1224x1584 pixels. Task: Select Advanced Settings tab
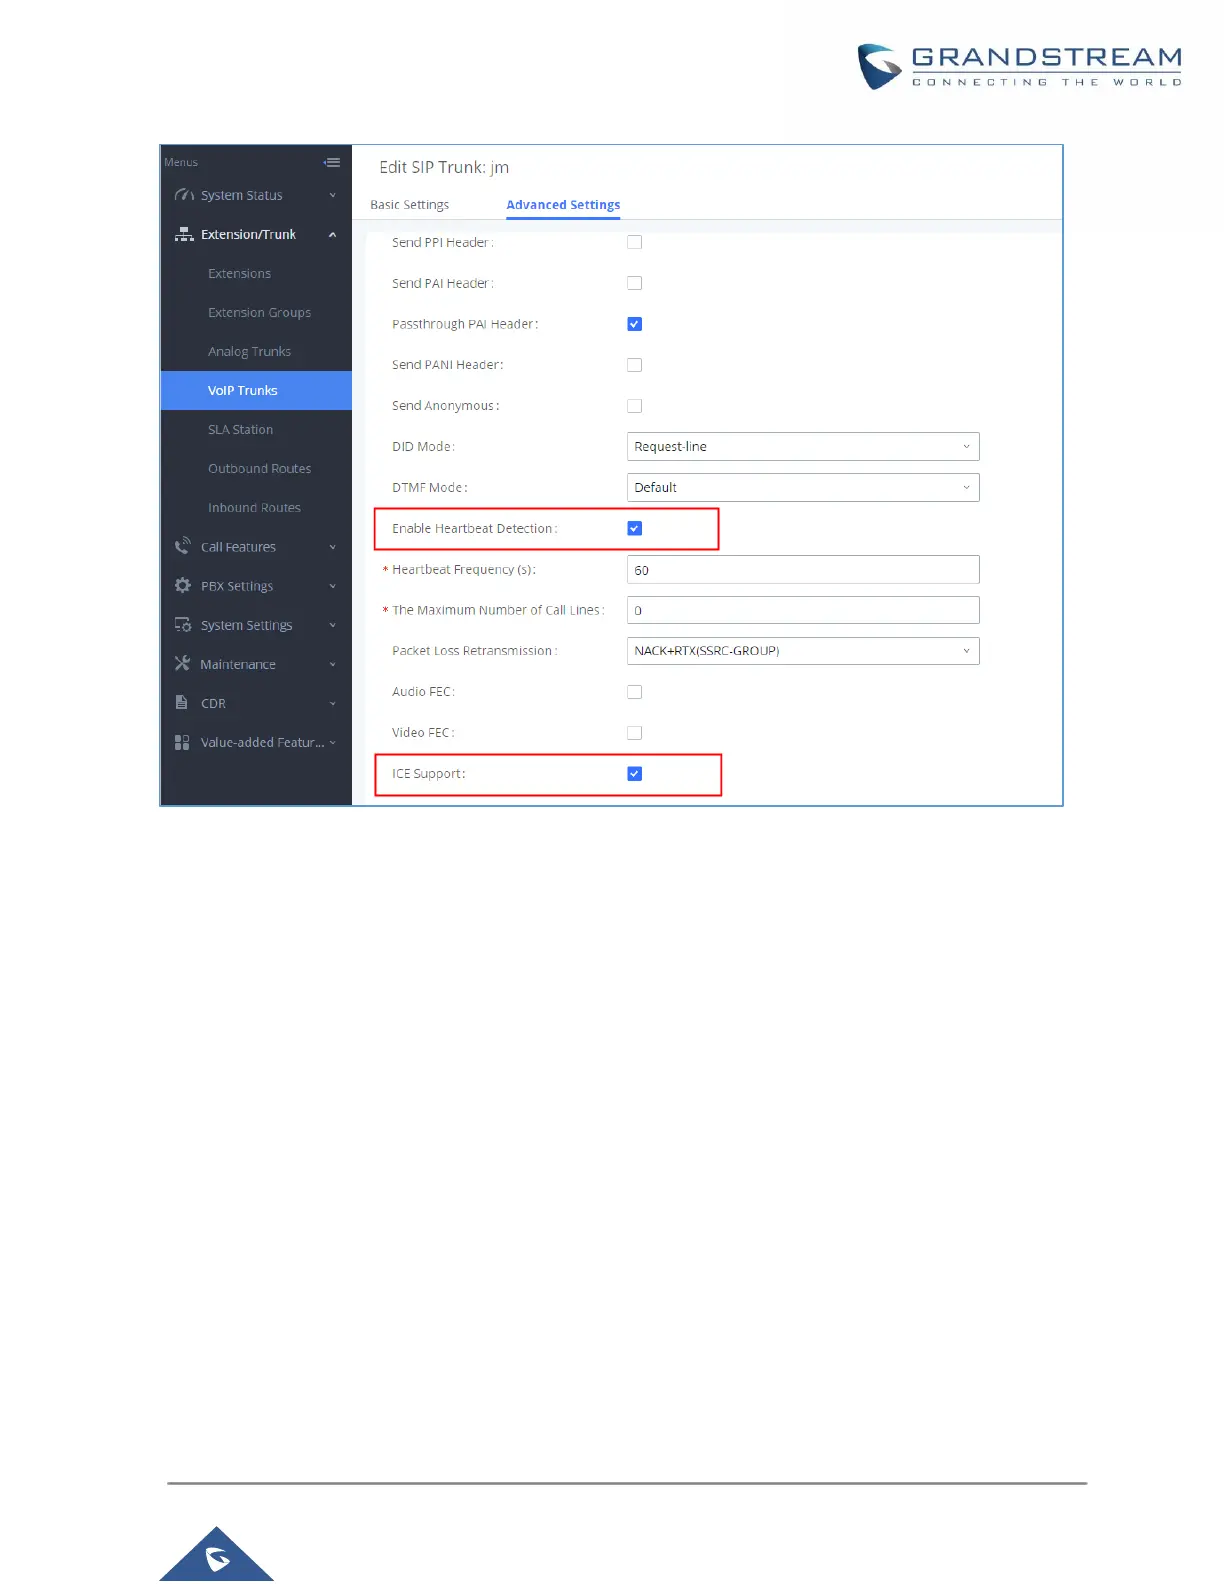(563, 204)
